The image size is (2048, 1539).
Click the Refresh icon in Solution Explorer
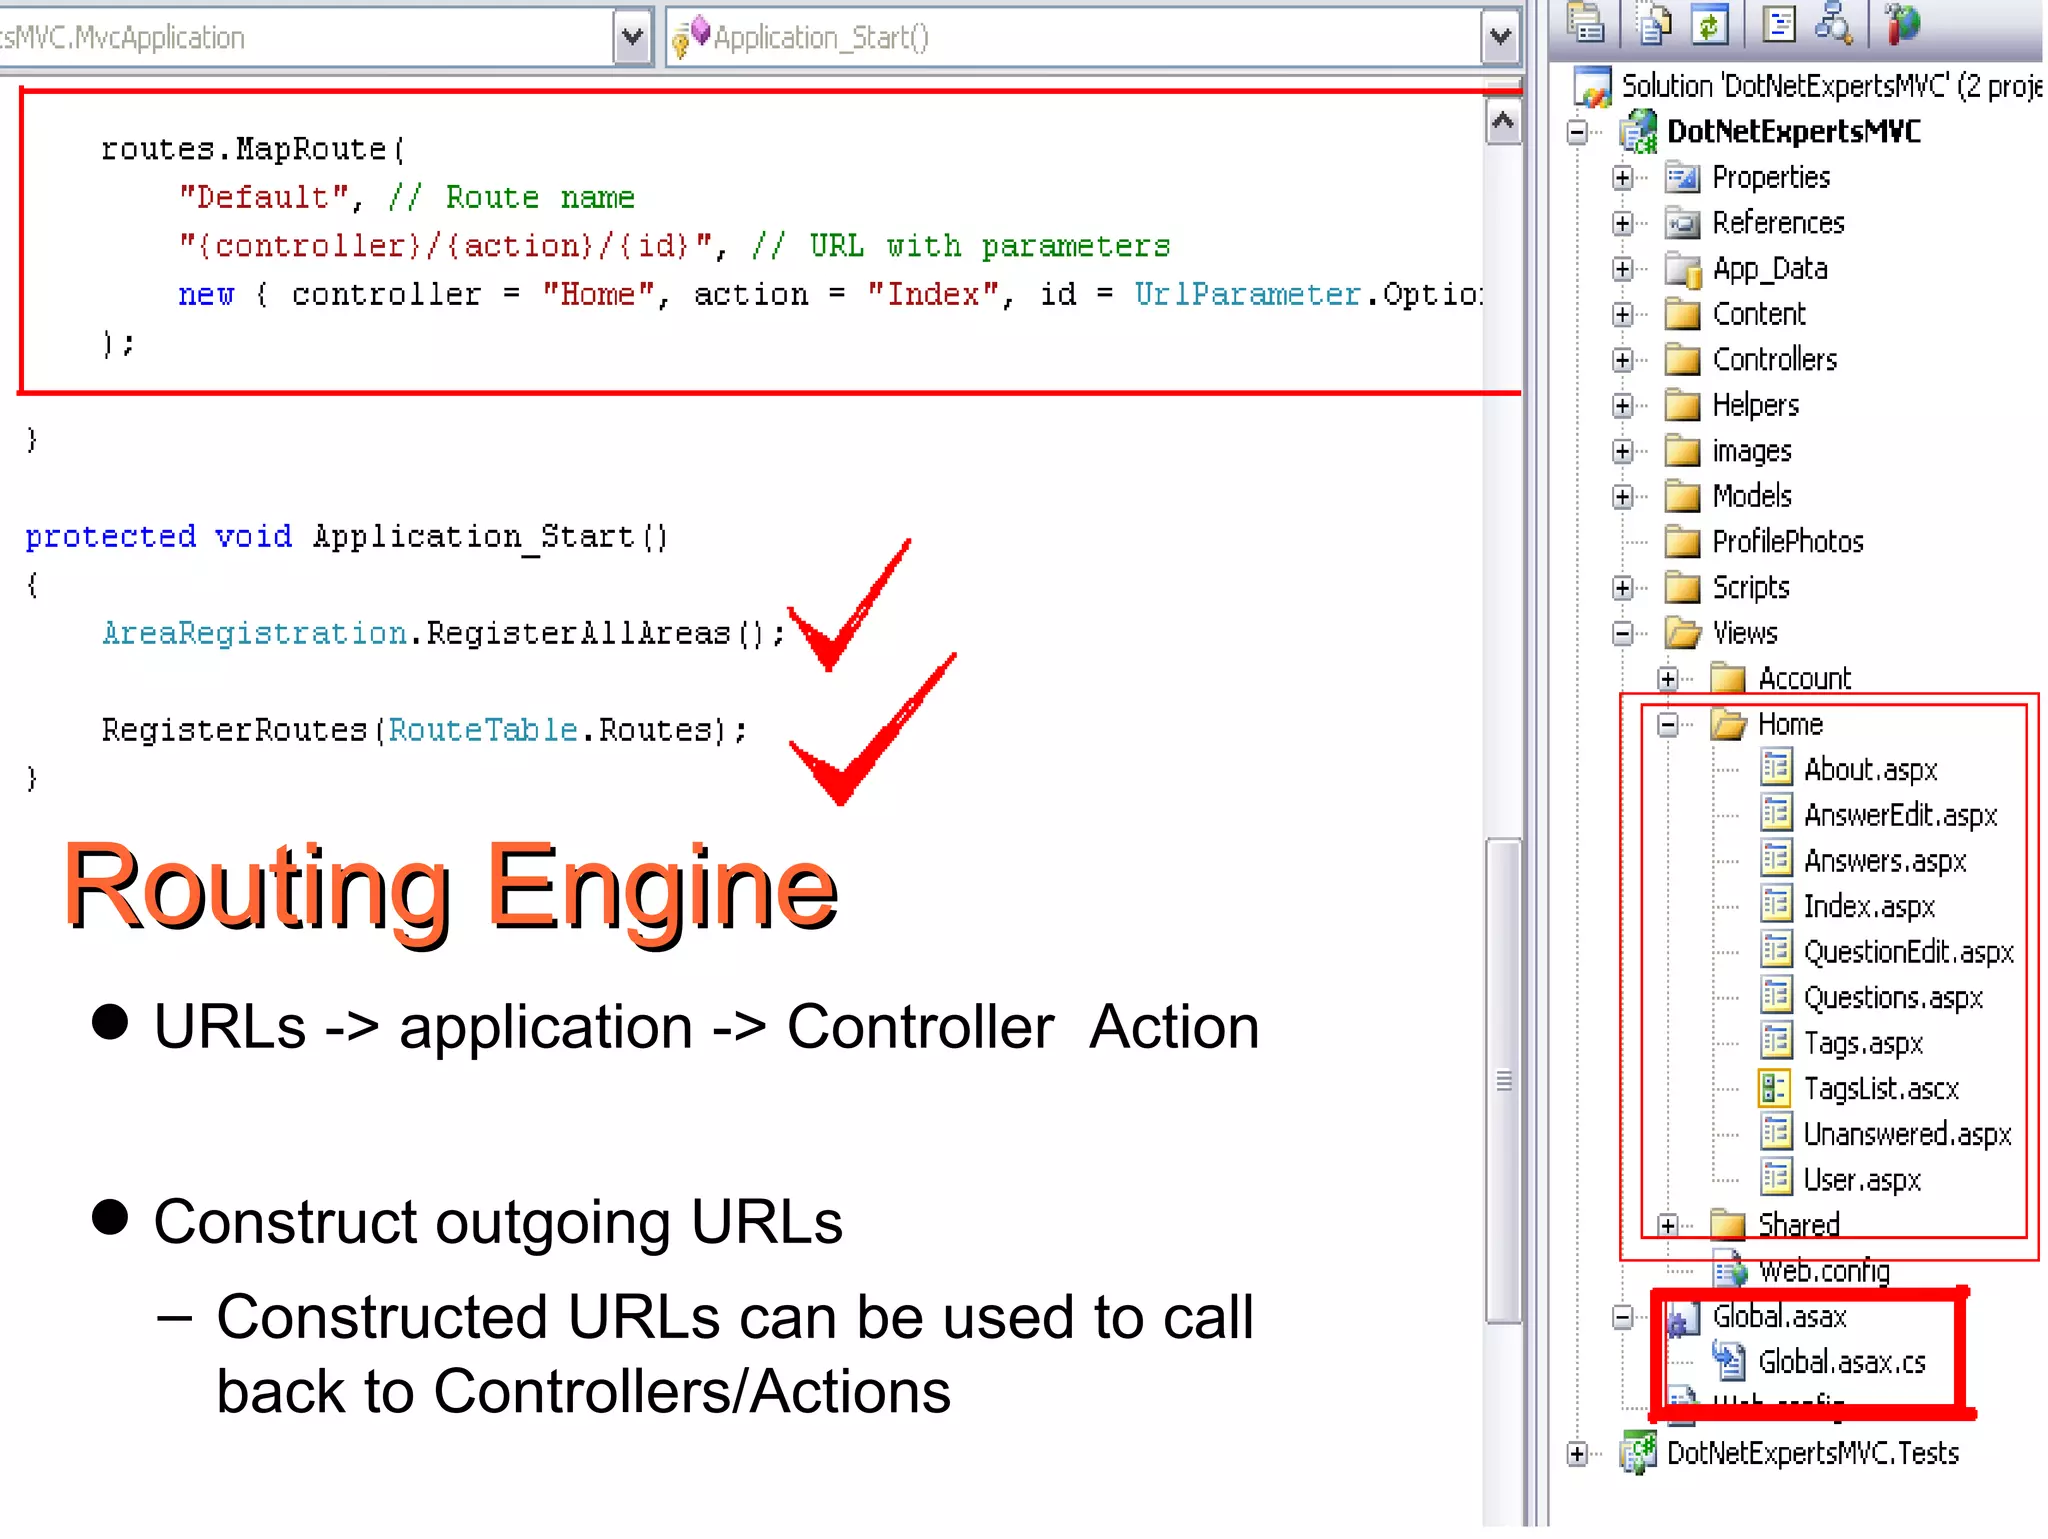(x=1710, y=24)
